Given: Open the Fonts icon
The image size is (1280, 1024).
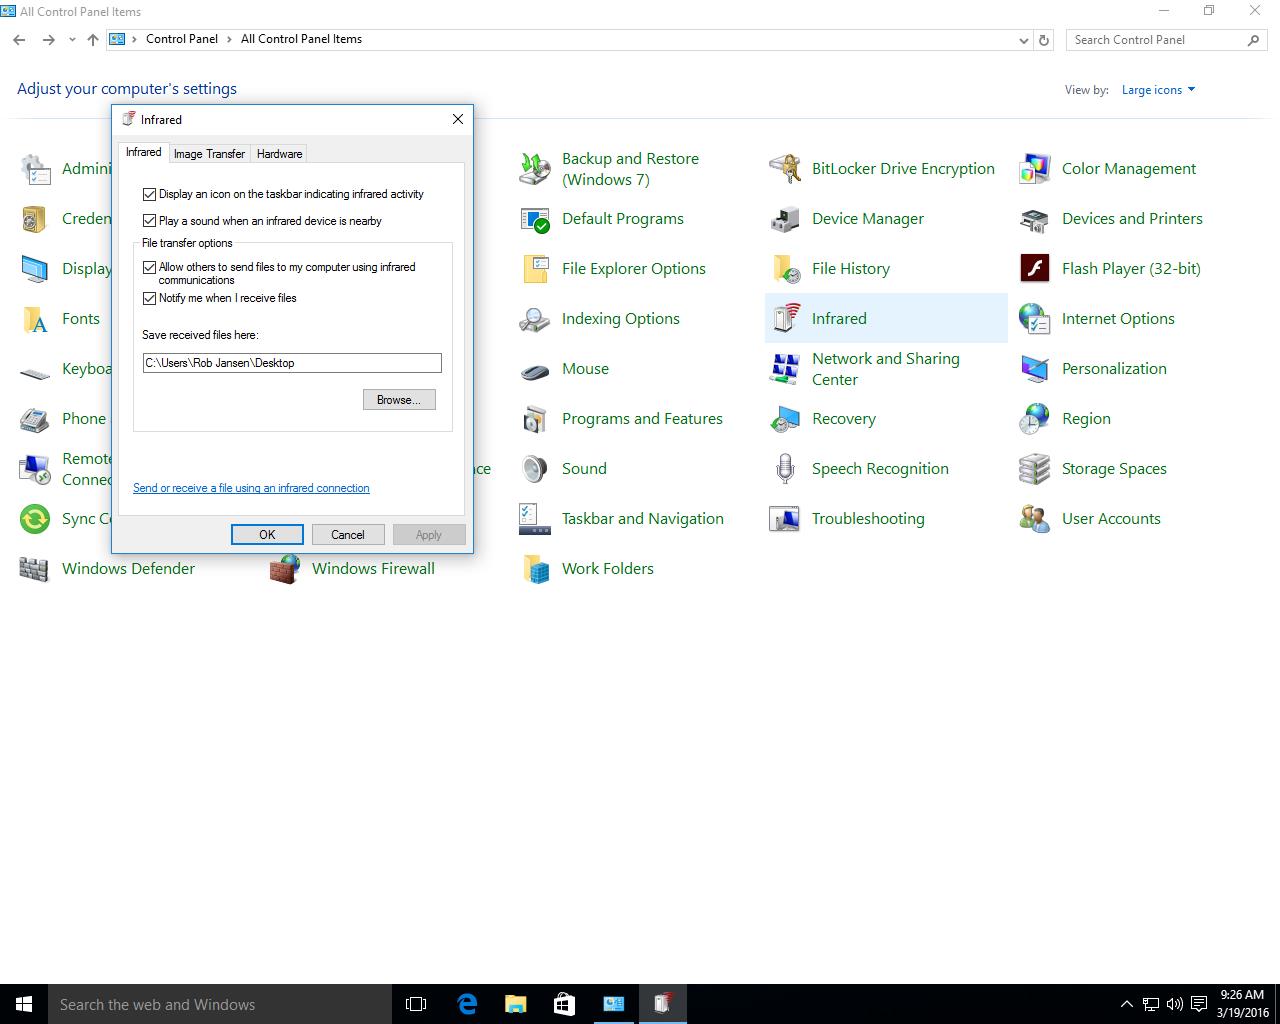Looking at the screenshot, I should pos(35,319).
